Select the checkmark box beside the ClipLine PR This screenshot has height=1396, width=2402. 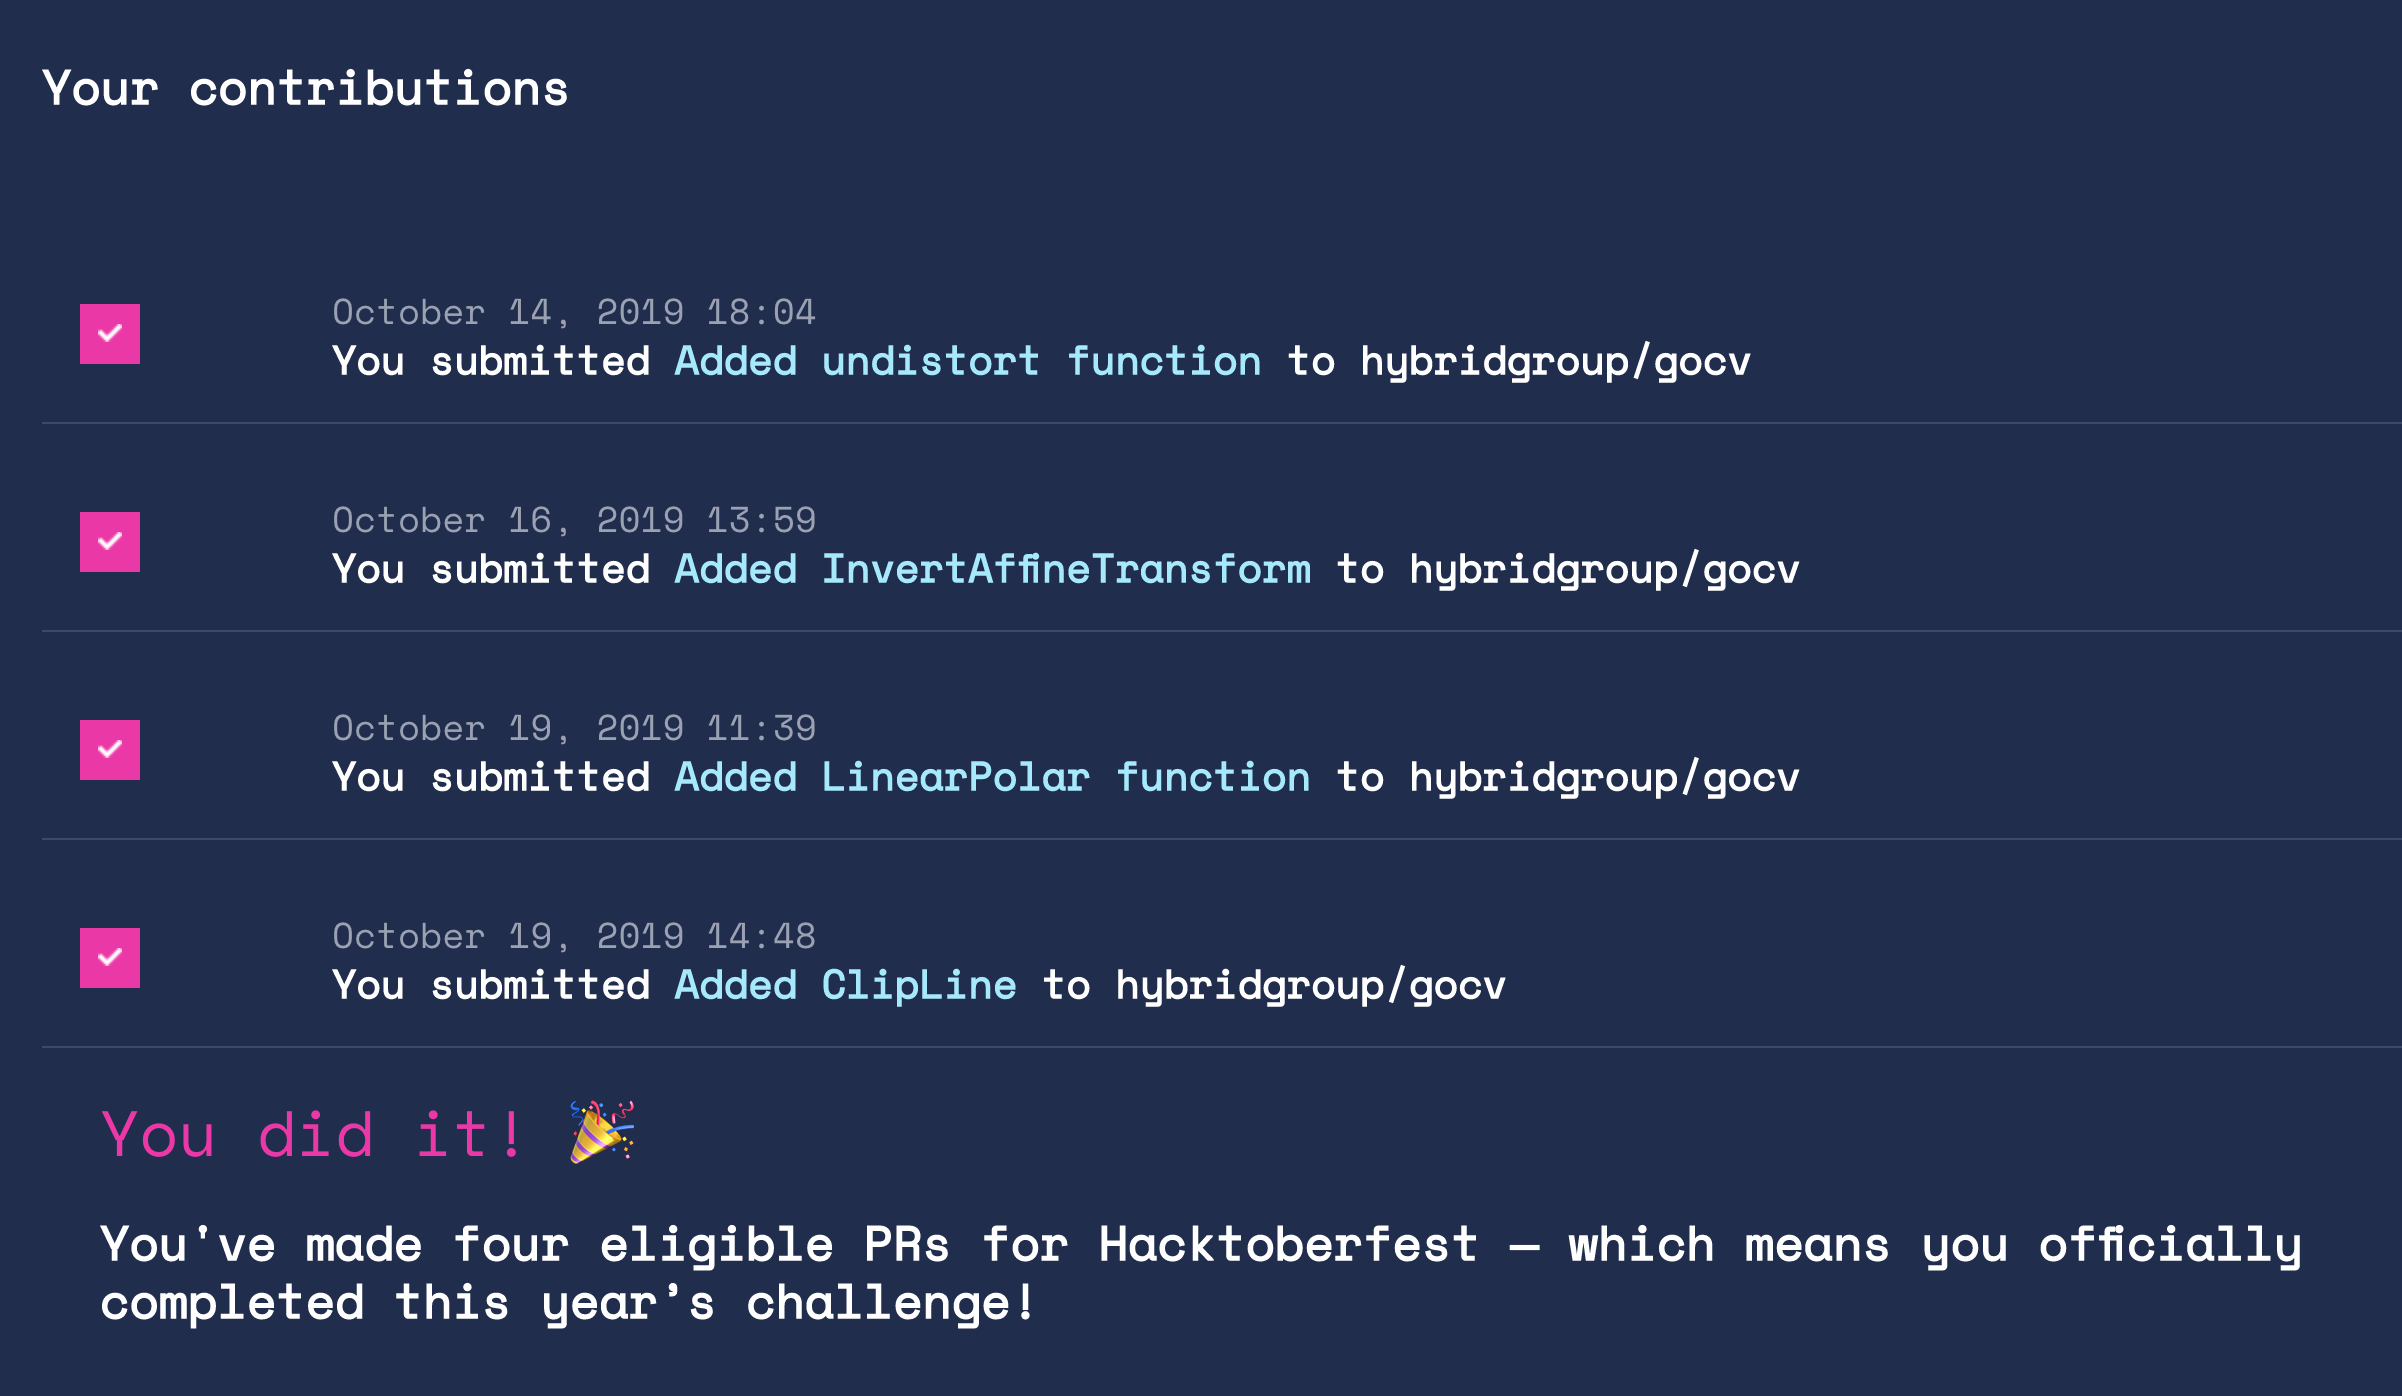point(110,958)
